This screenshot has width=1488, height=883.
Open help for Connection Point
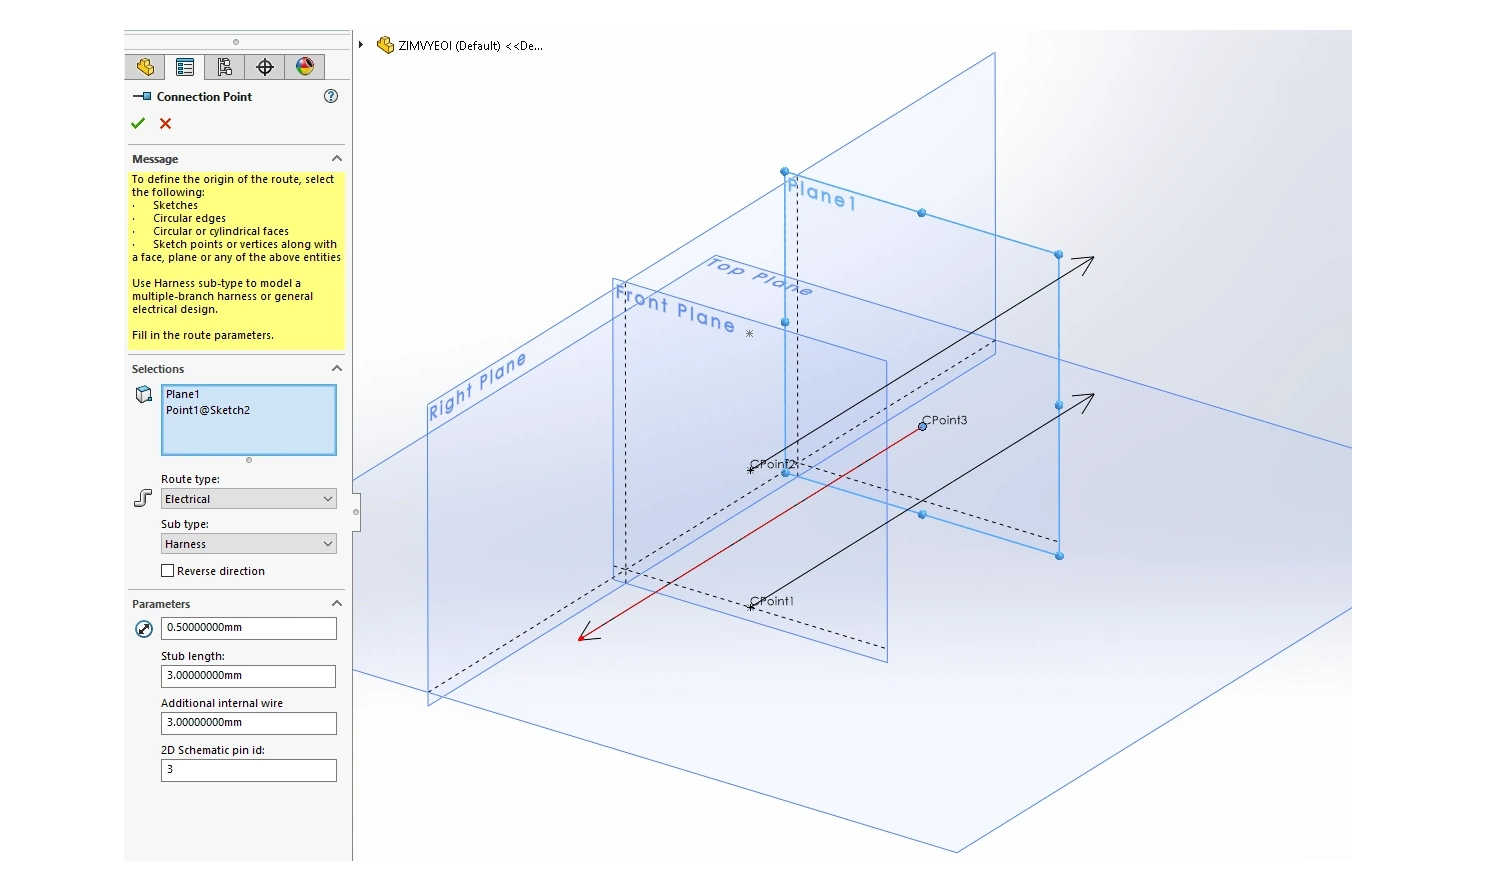[331, 96]
